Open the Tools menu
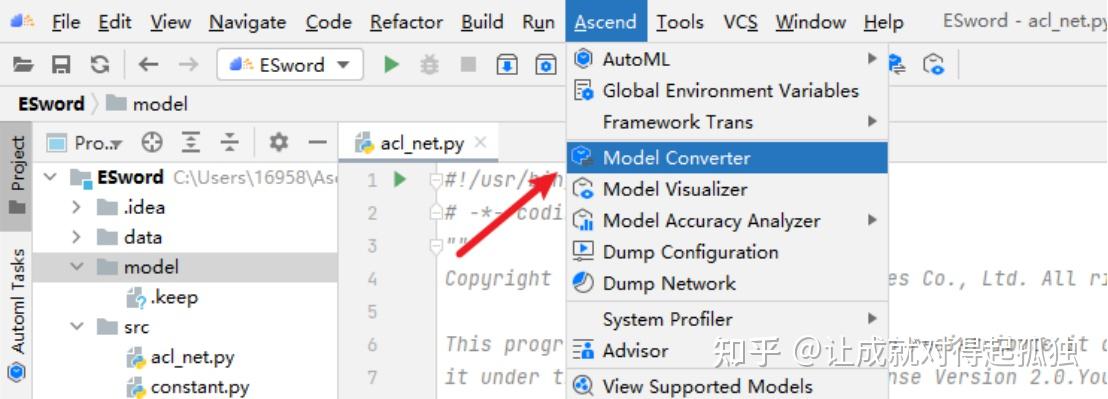Screen dimensions: 1108x399 click(x=680, y=22)
